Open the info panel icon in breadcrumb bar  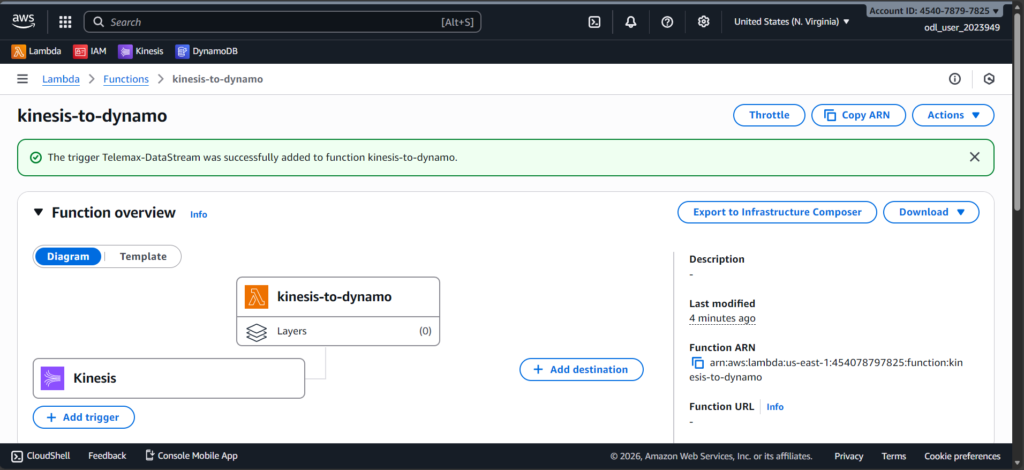[x=954, y=79]
